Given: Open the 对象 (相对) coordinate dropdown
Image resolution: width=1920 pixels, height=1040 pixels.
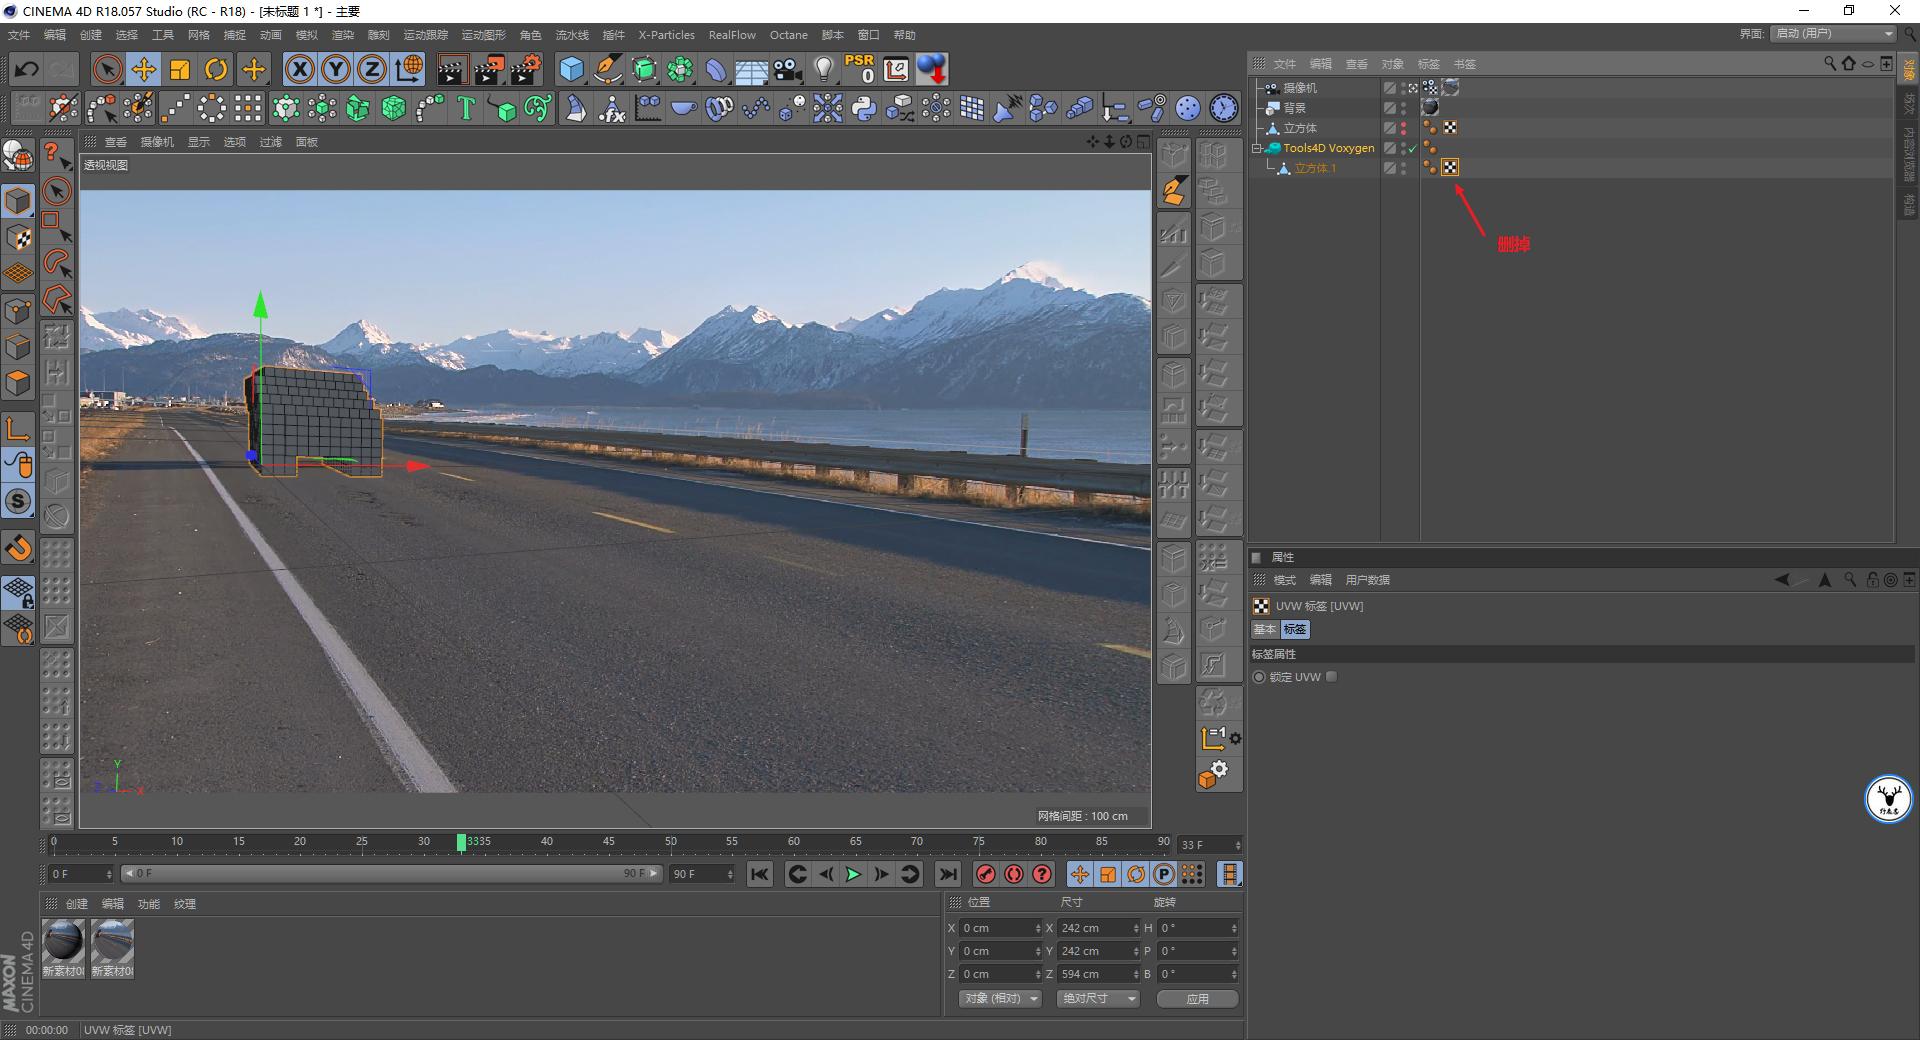Looking at the screenshot, I should [1001, 998].
